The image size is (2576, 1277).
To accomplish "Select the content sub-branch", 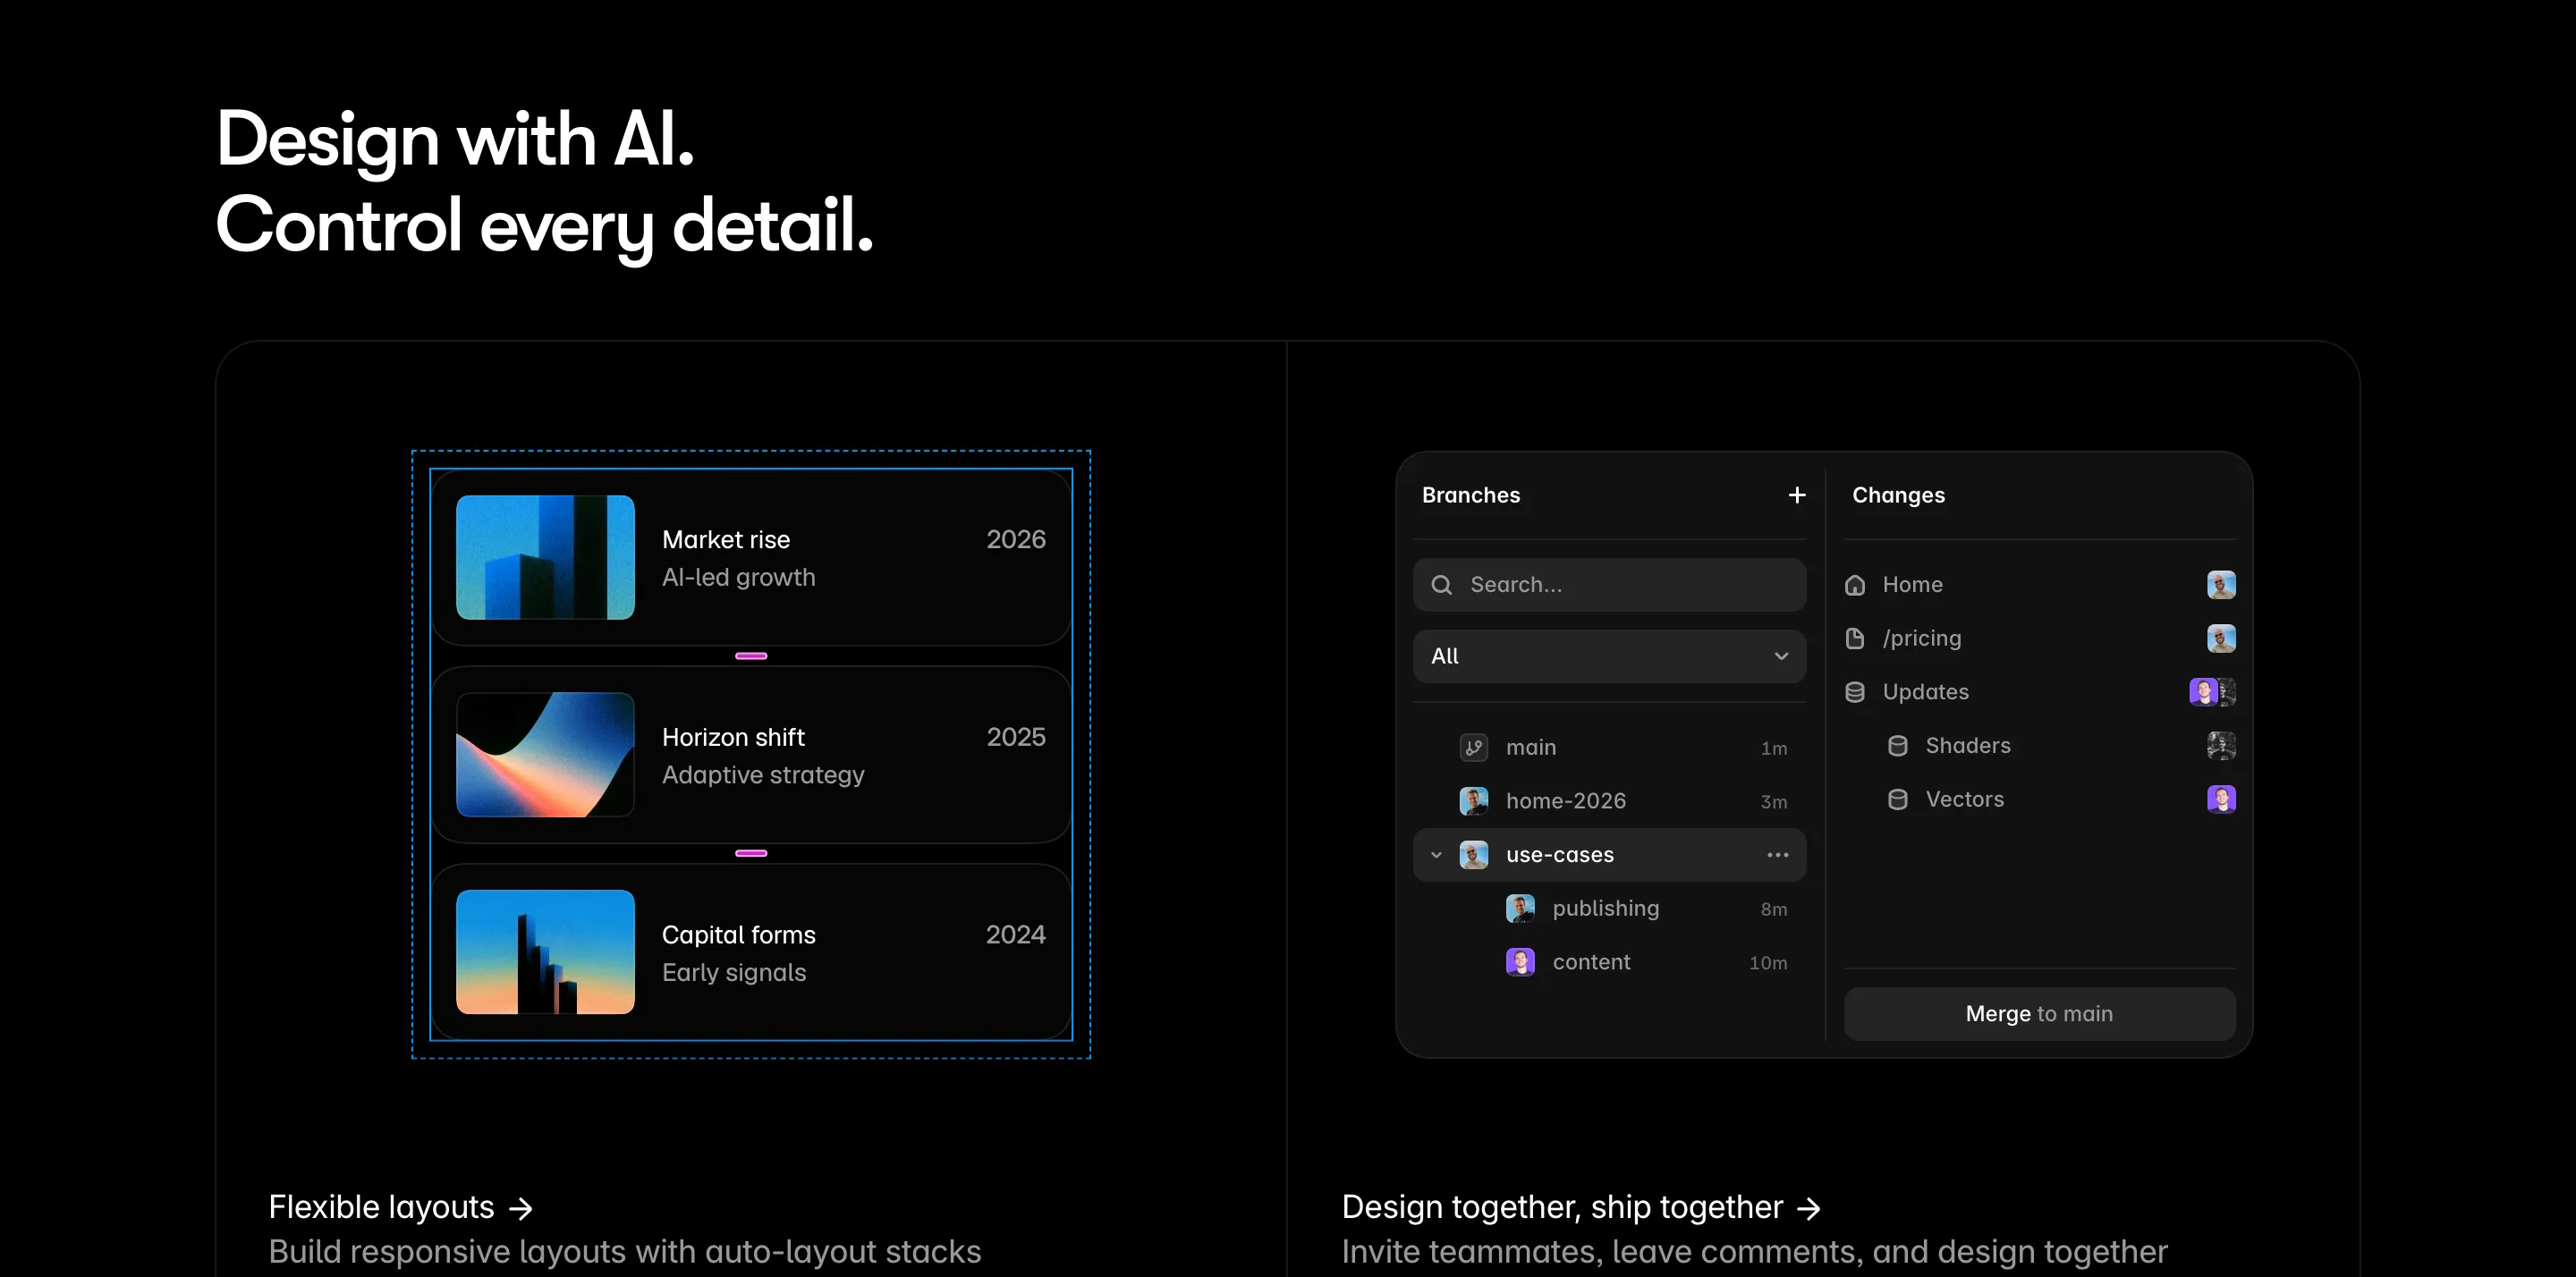I will click(1609, 962).
